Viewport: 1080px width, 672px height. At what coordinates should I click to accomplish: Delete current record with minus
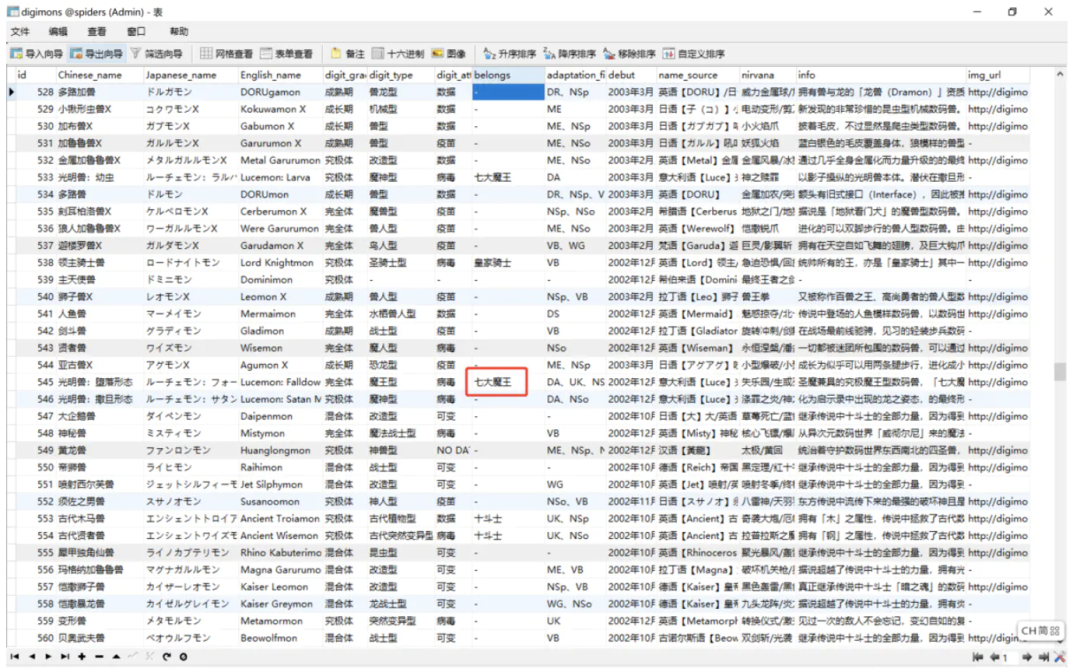(x=99, y=657)
